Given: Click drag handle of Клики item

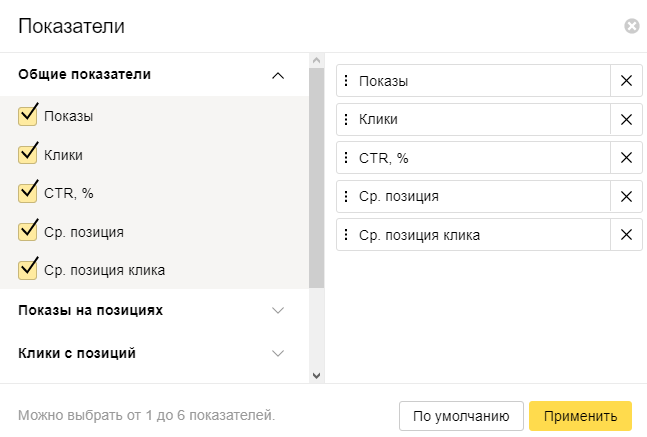Looking at the screenshot, I should coord(346,119).
